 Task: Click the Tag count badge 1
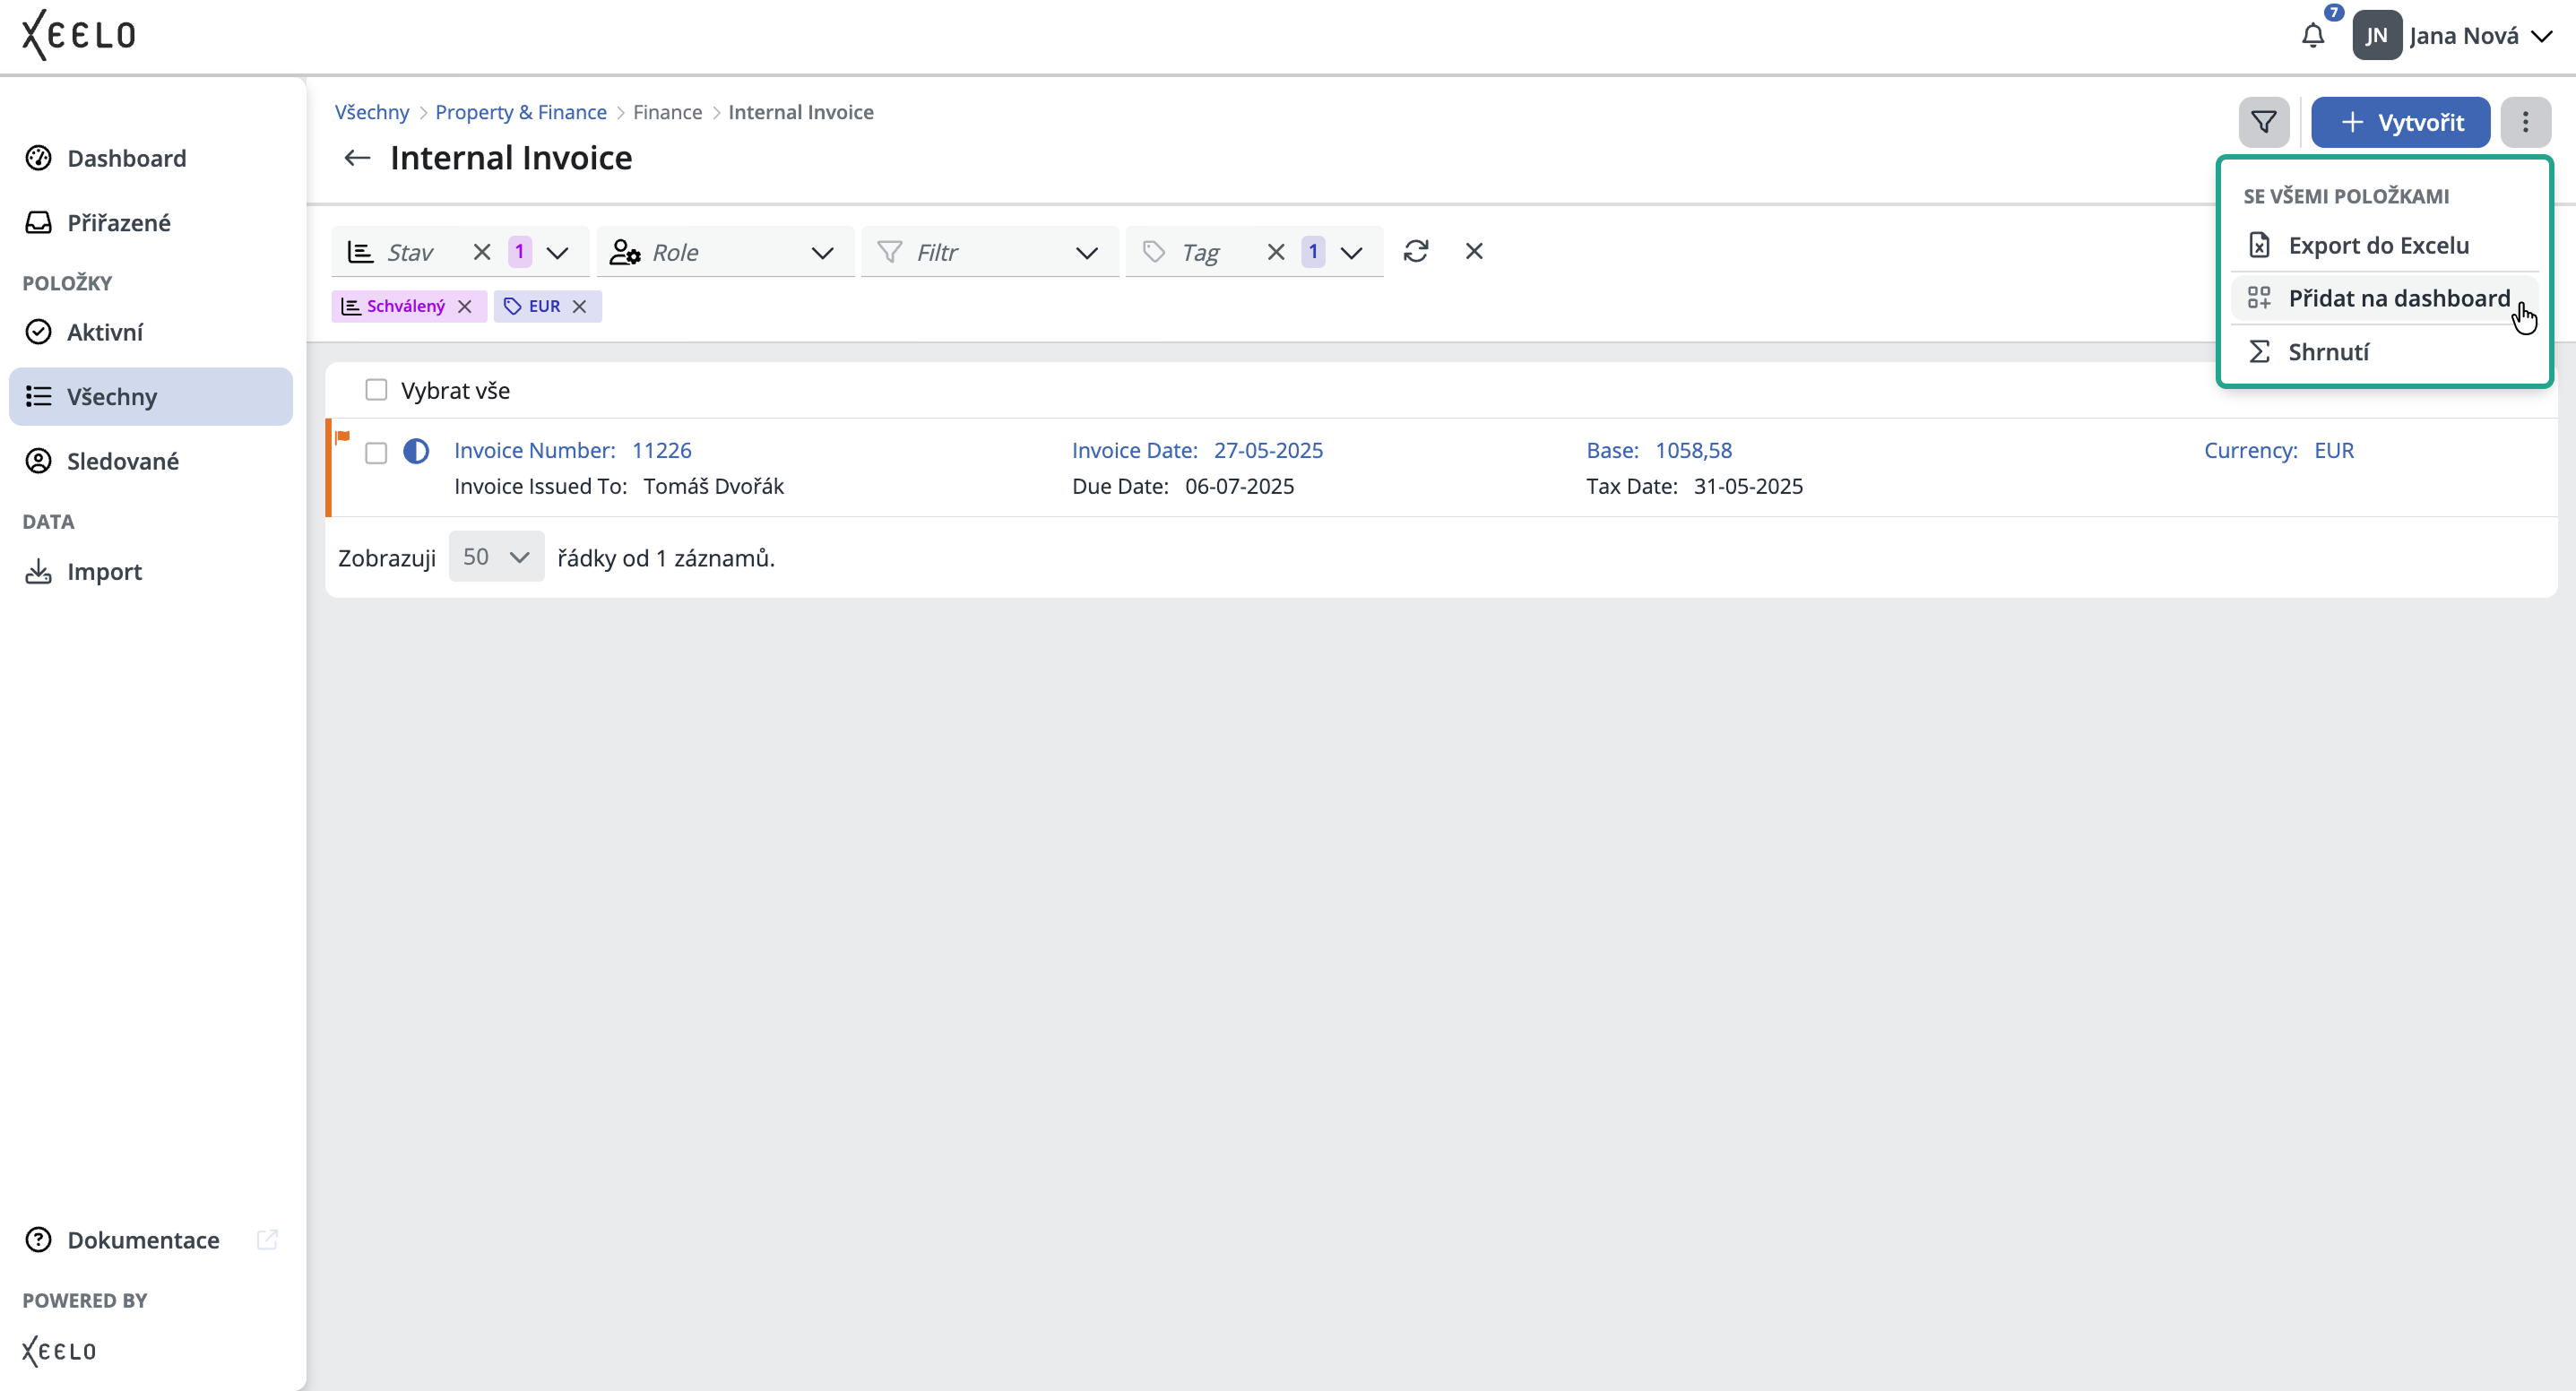click(1313, 252)
